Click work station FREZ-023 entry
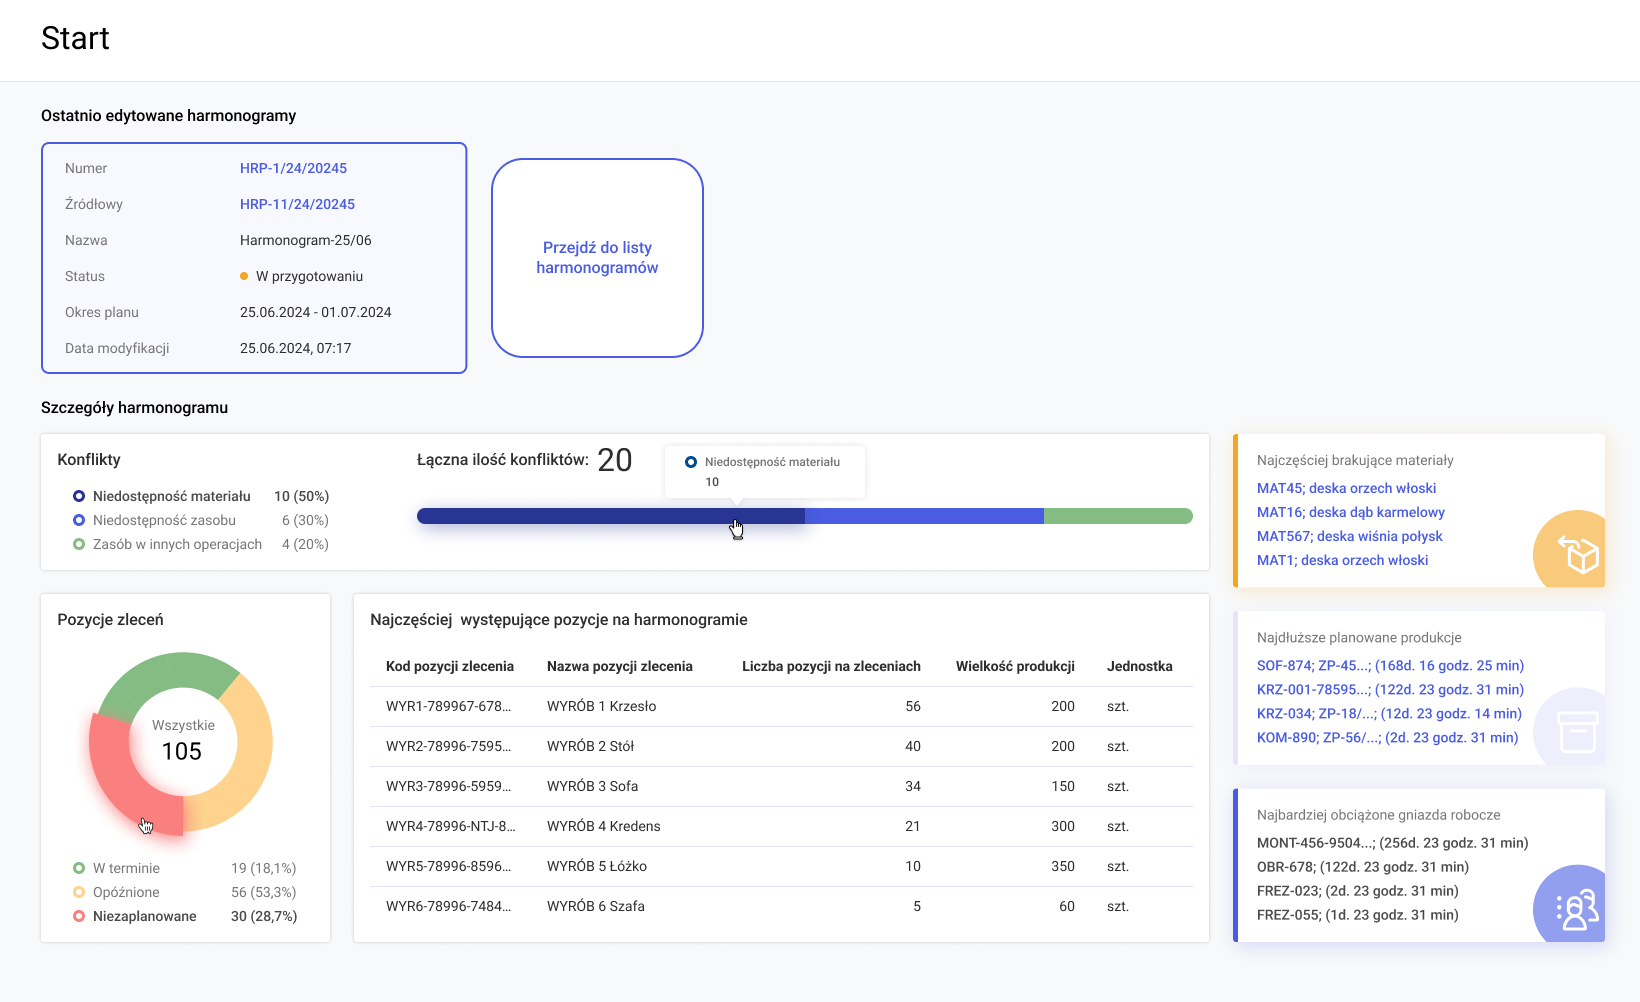Image resolution: width=1640 pixels, height=1002 pixels. point(1358,891)
